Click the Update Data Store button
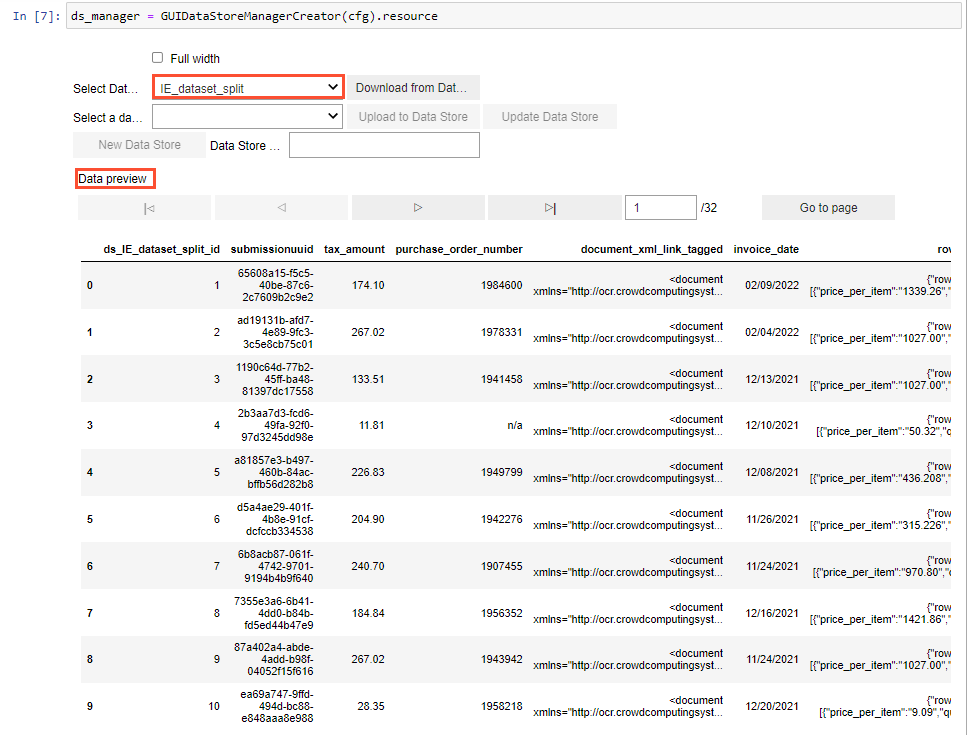Viewport: 969px width, 735px height. click(x=550, y=116)
